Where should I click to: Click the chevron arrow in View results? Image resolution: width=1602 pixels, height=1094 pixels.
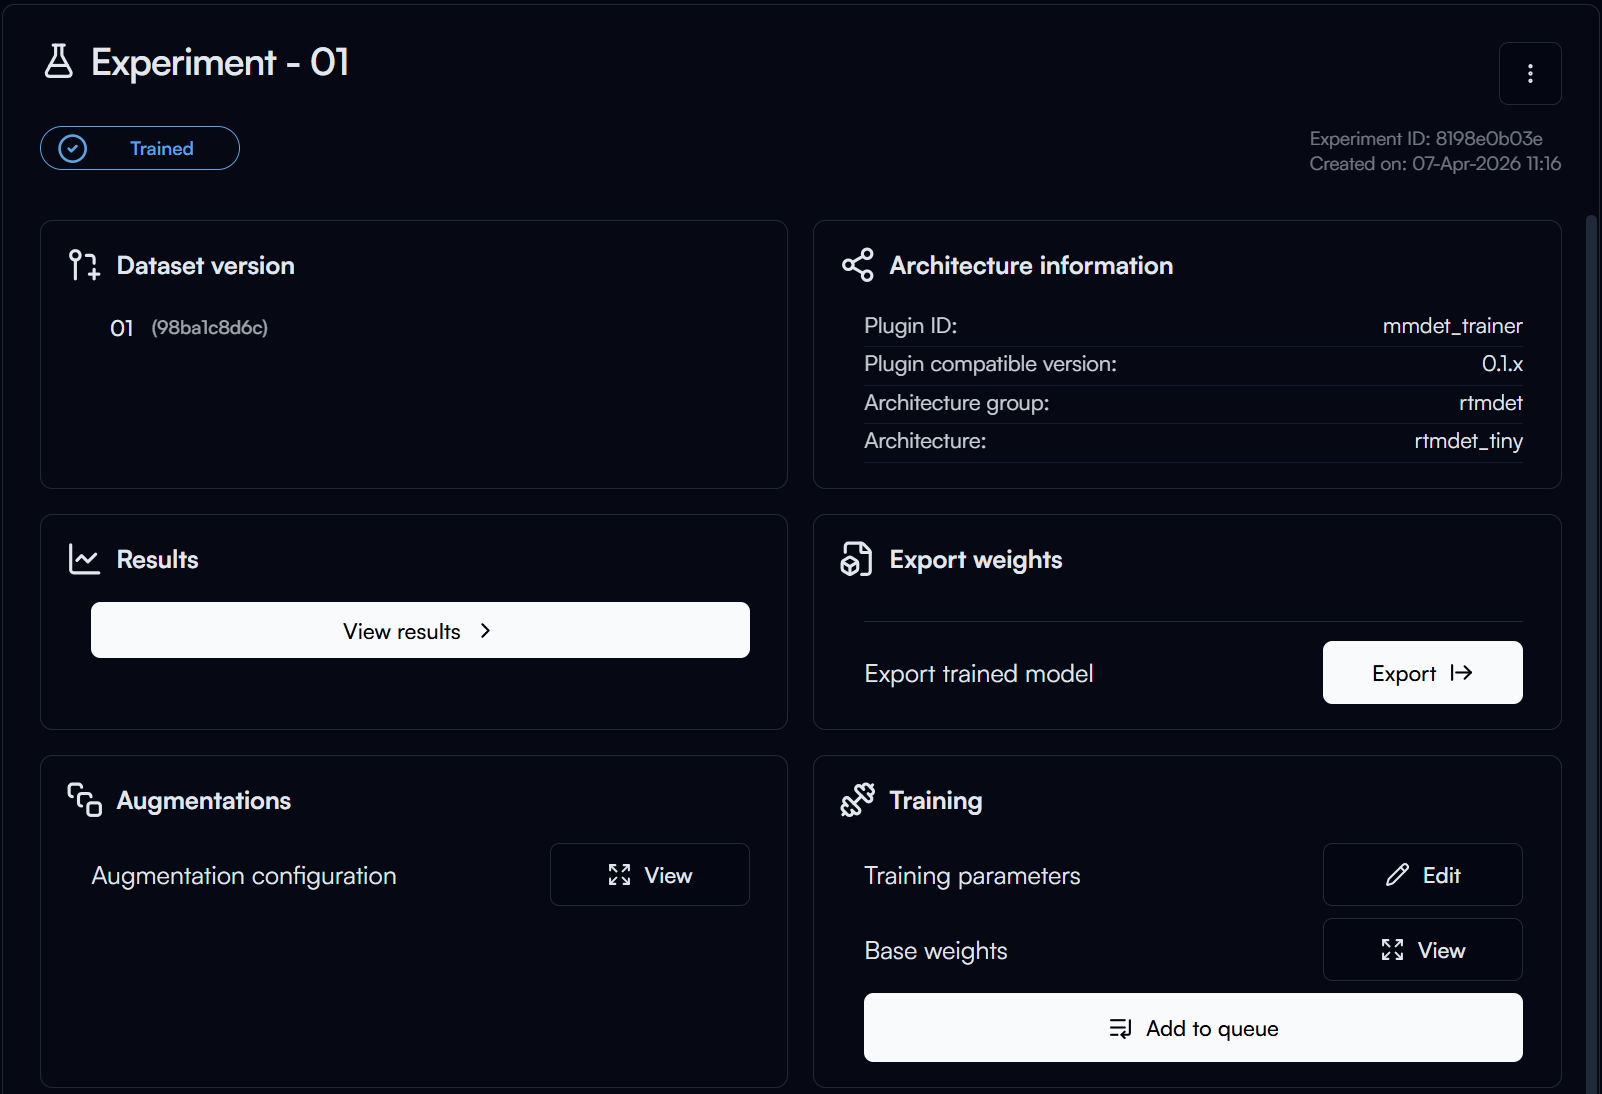(x=485, y=630)
